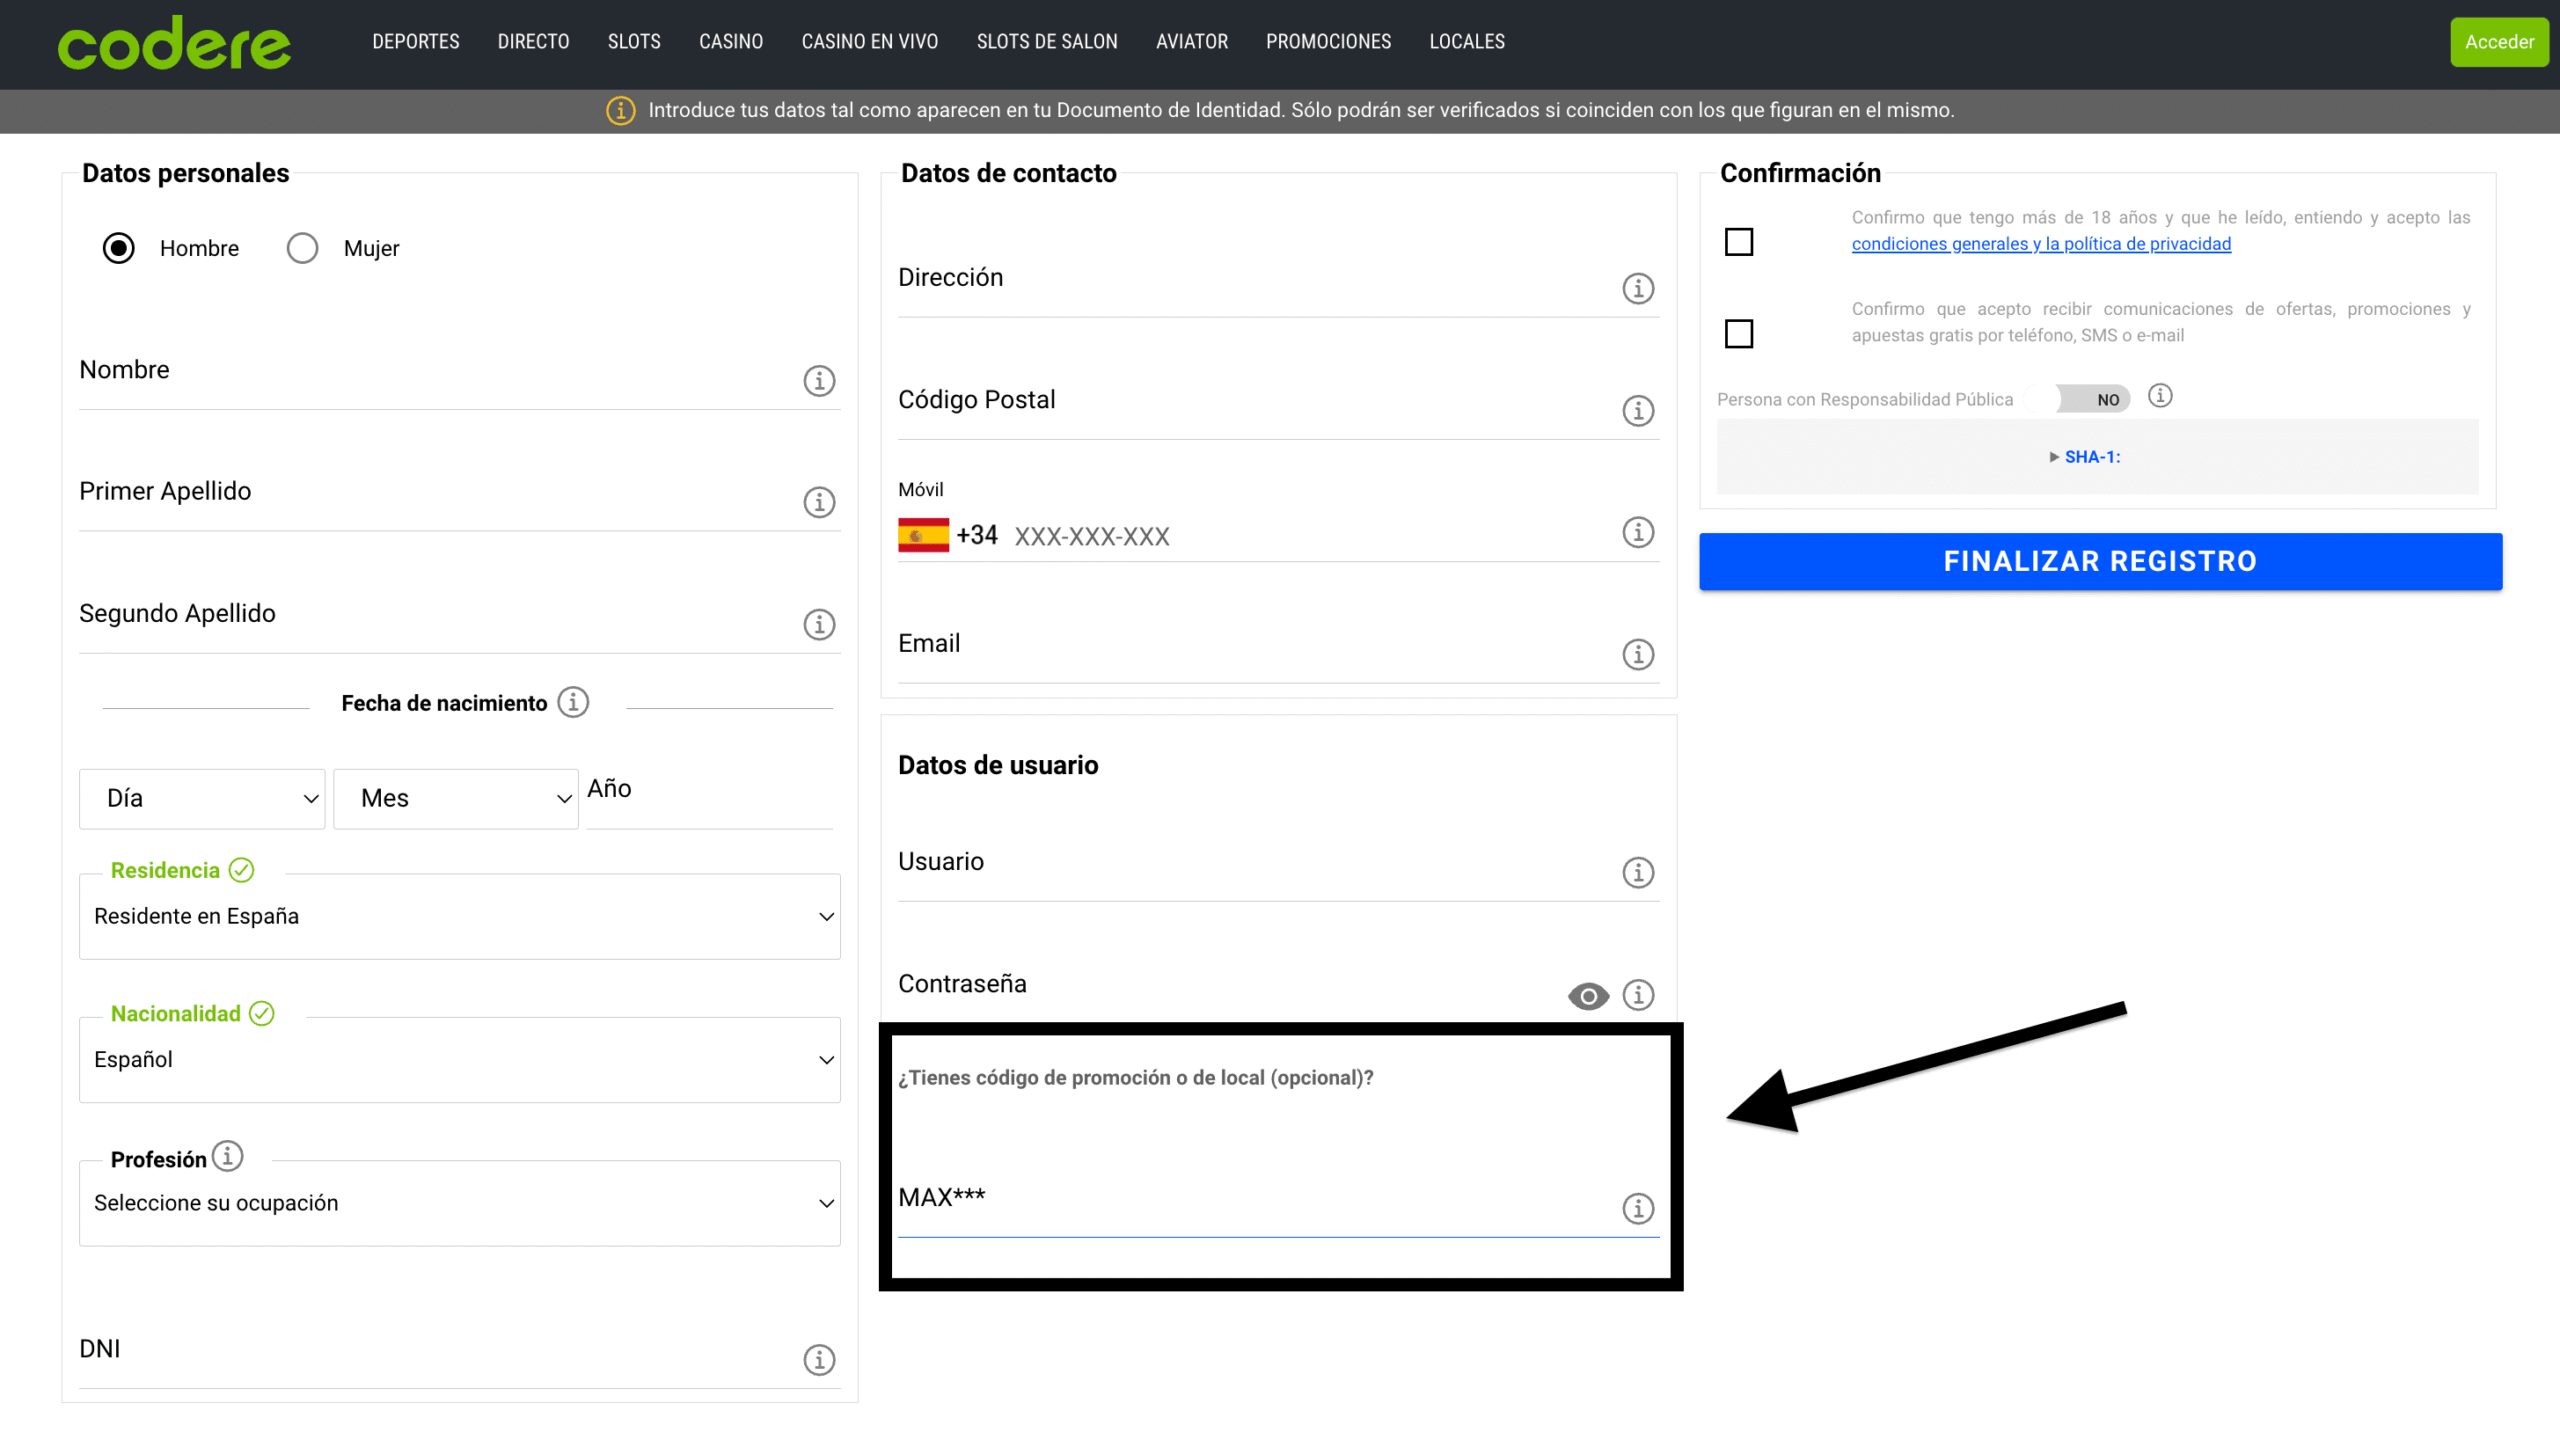Image resolution: width=2560 pixels, height=1455 pixels.
Task: Click the info icon beside Nombre field
Action: point(819,381)
